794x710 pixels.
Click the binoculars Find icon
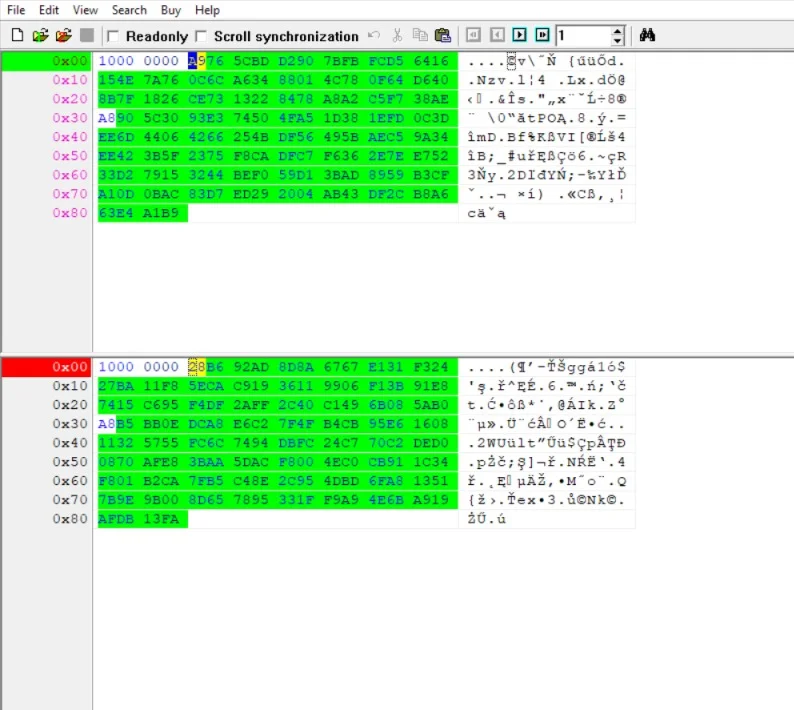[x=647, y=36]
